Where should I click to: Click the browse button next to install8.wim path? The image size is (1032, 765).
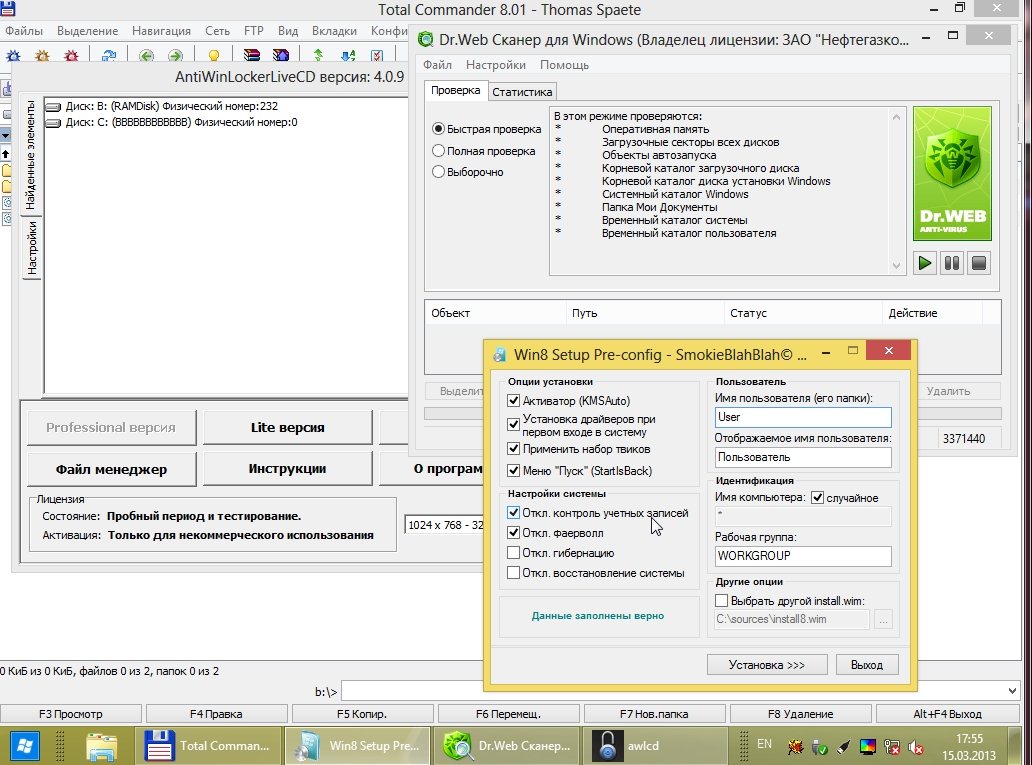tap(882, 620)
